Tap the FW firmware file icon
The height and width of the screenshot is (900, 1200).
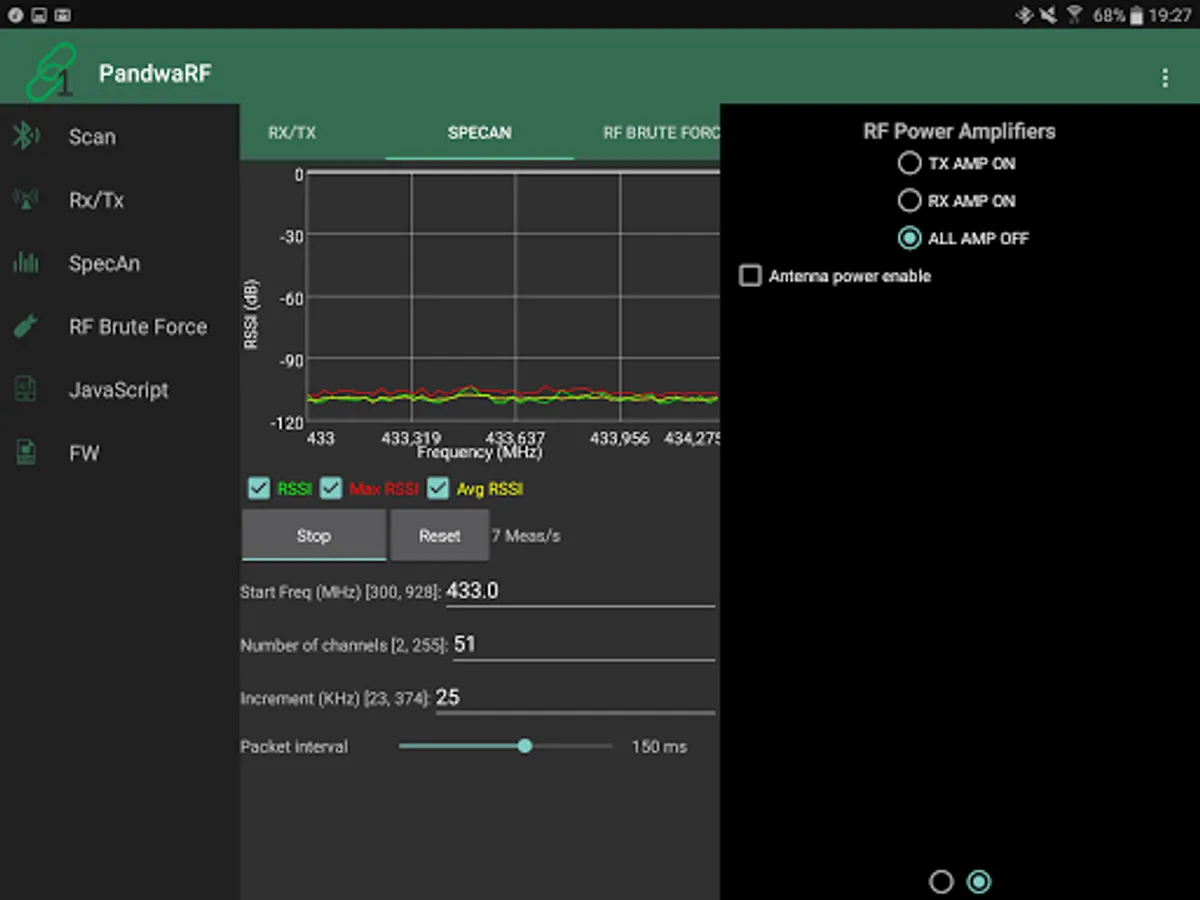pyautogui.click(x=25, y=452)
